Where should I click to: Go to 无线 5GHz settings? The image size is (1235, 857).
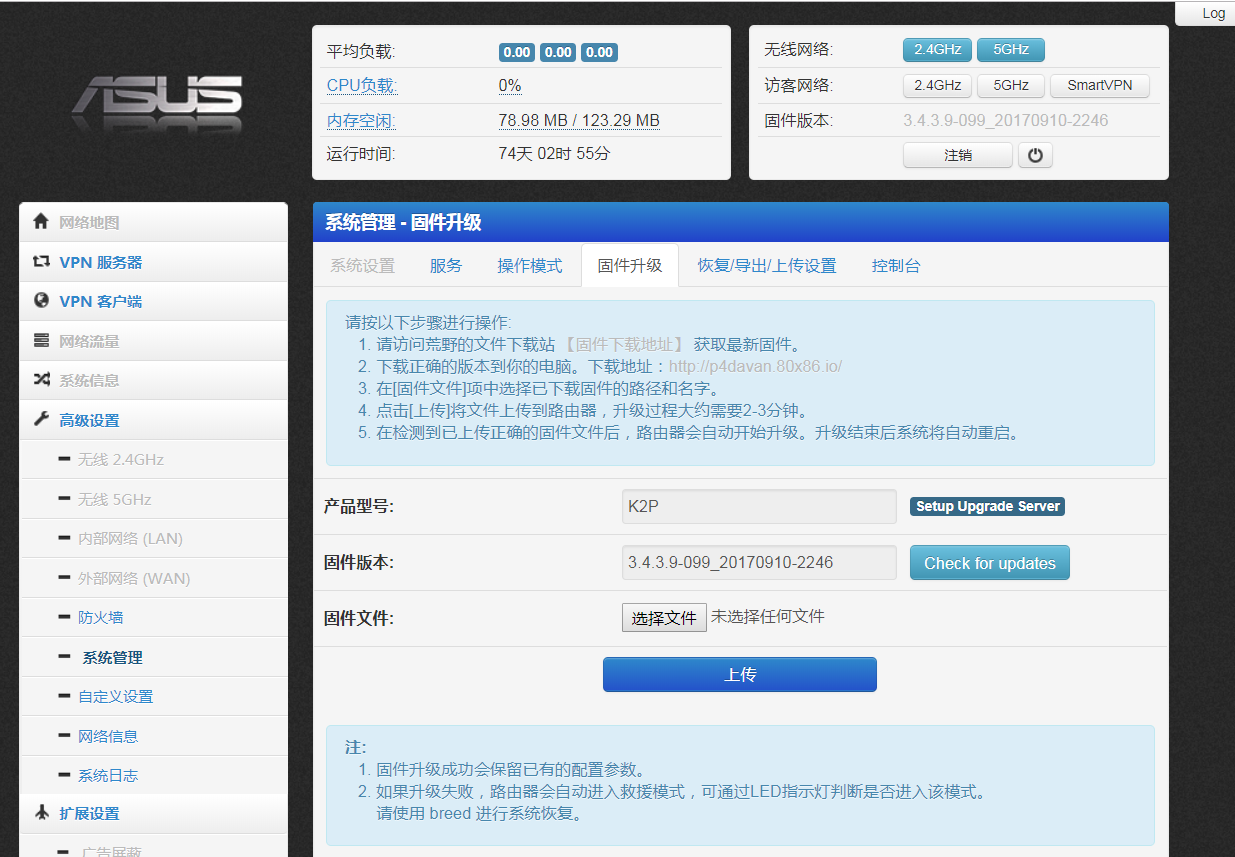(x=153, y=499)
